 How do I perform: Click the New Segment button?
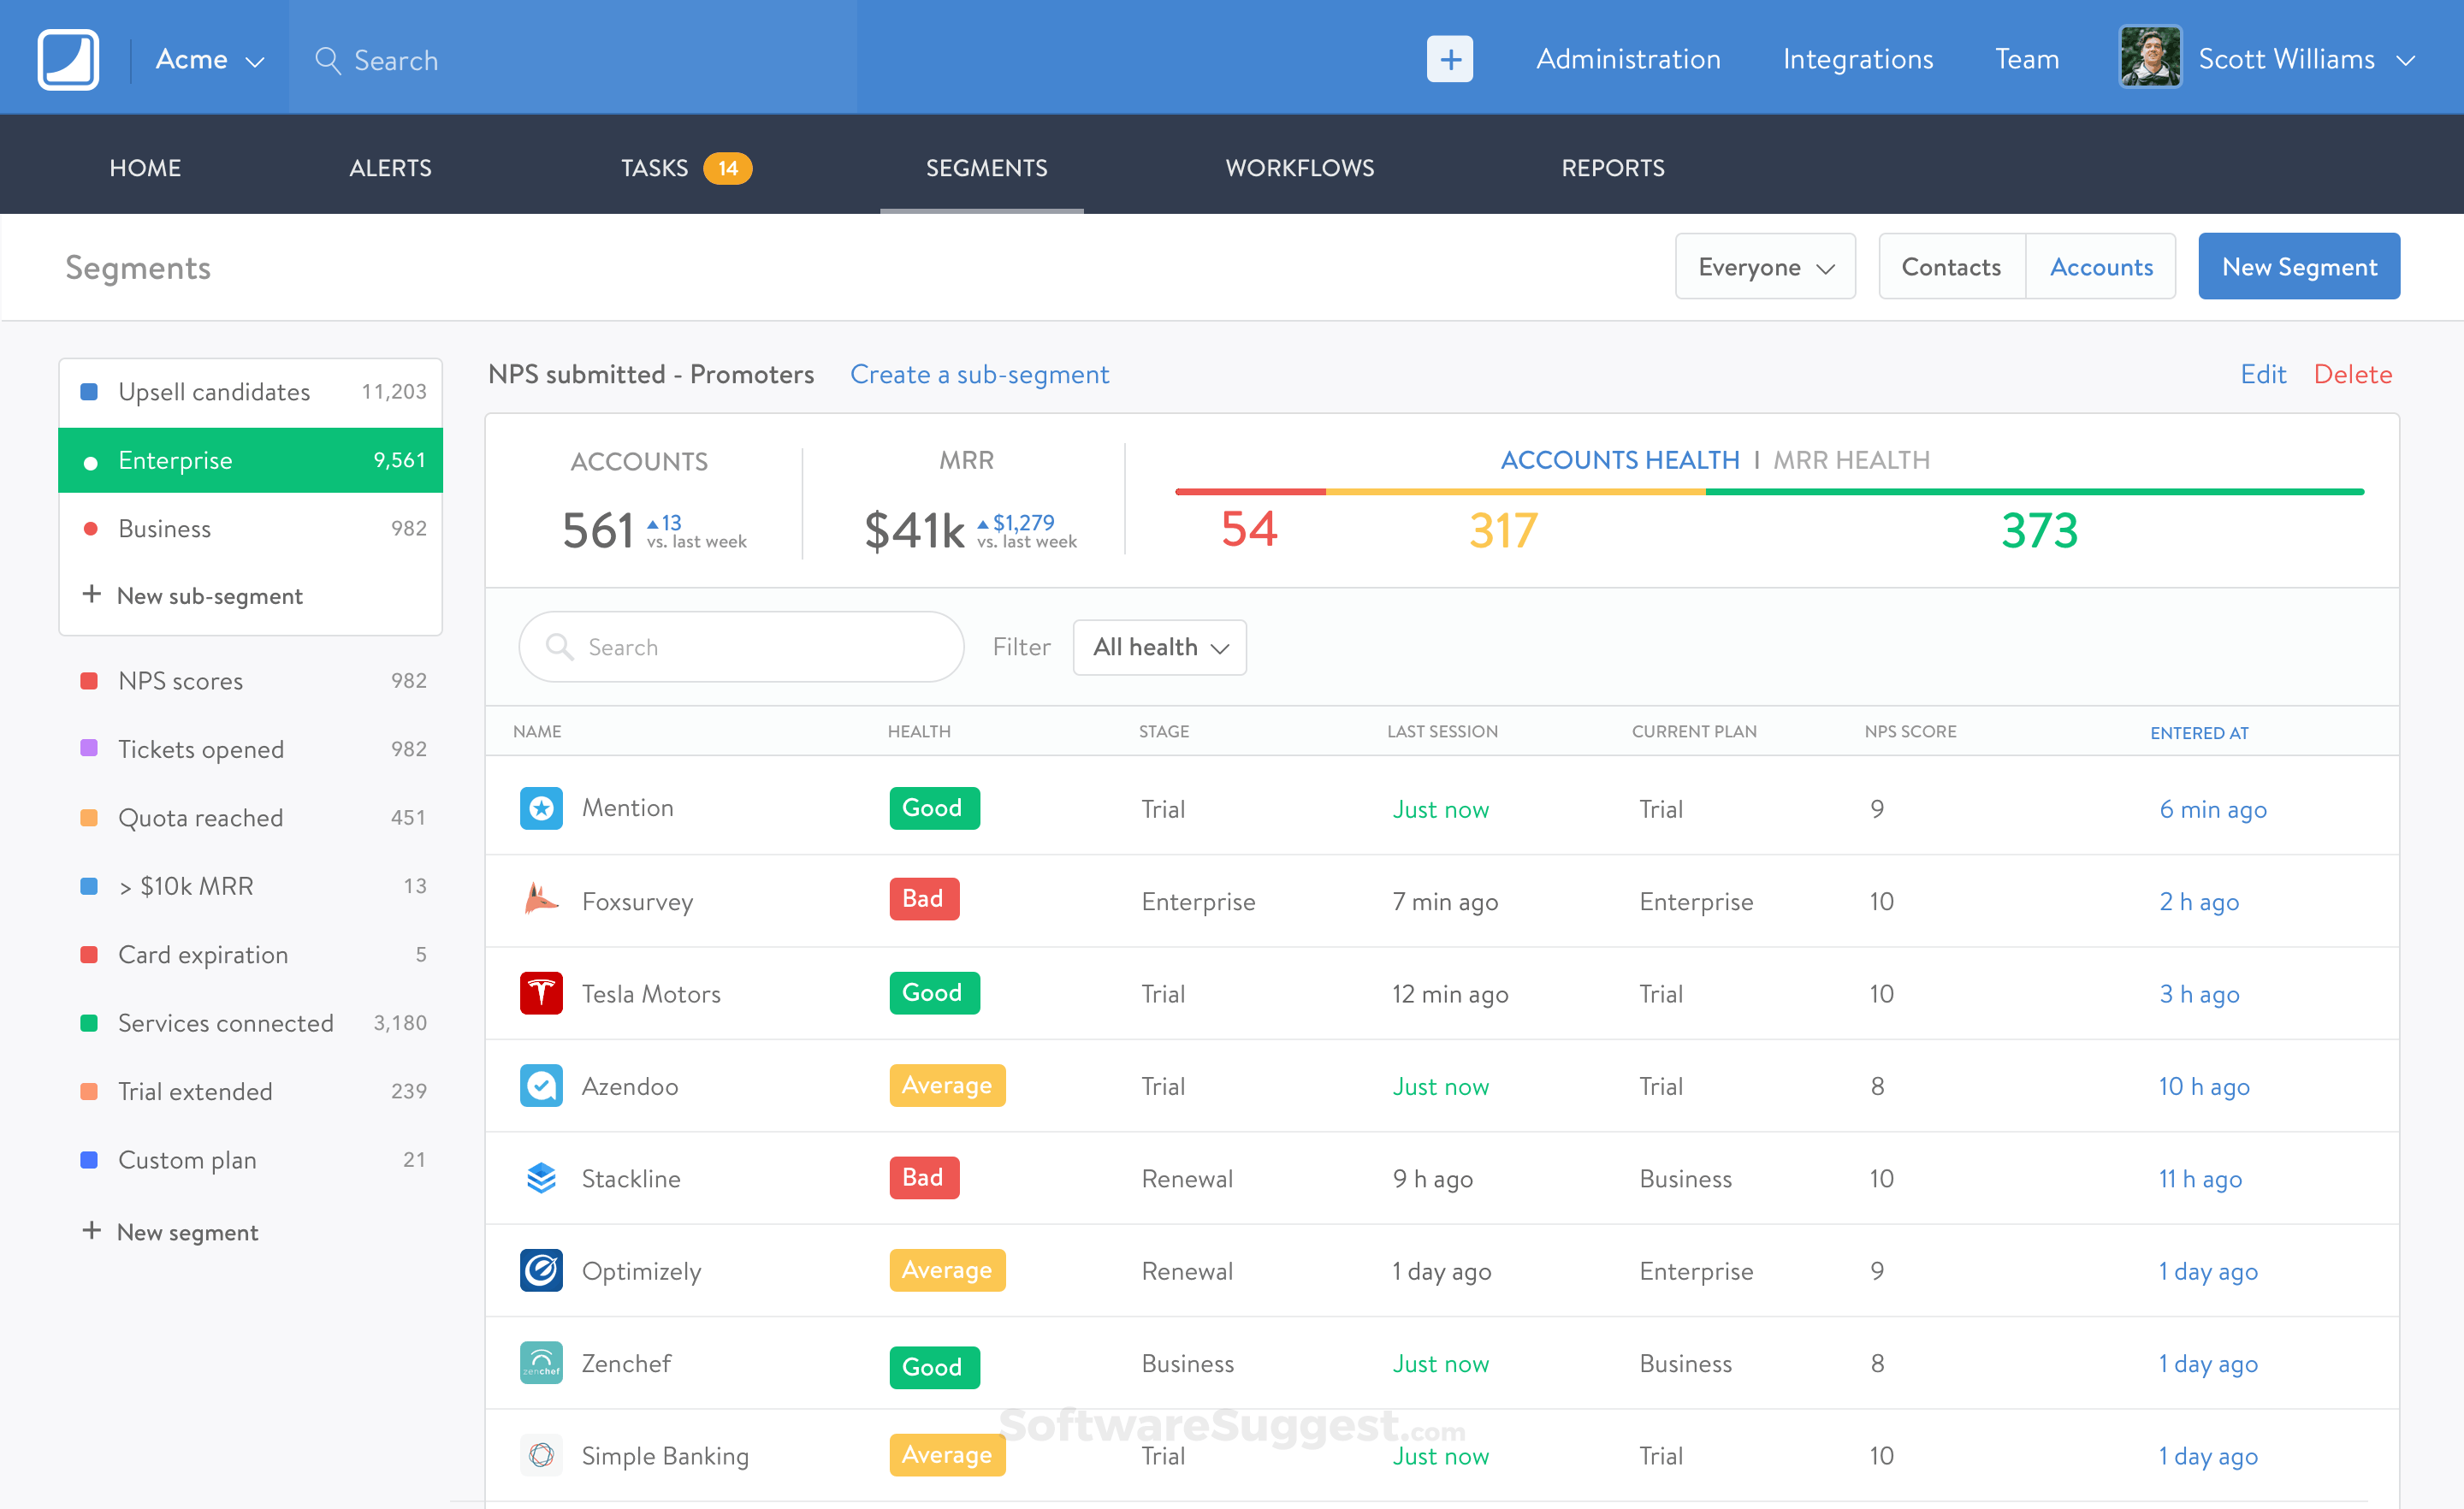[2298, 267]
